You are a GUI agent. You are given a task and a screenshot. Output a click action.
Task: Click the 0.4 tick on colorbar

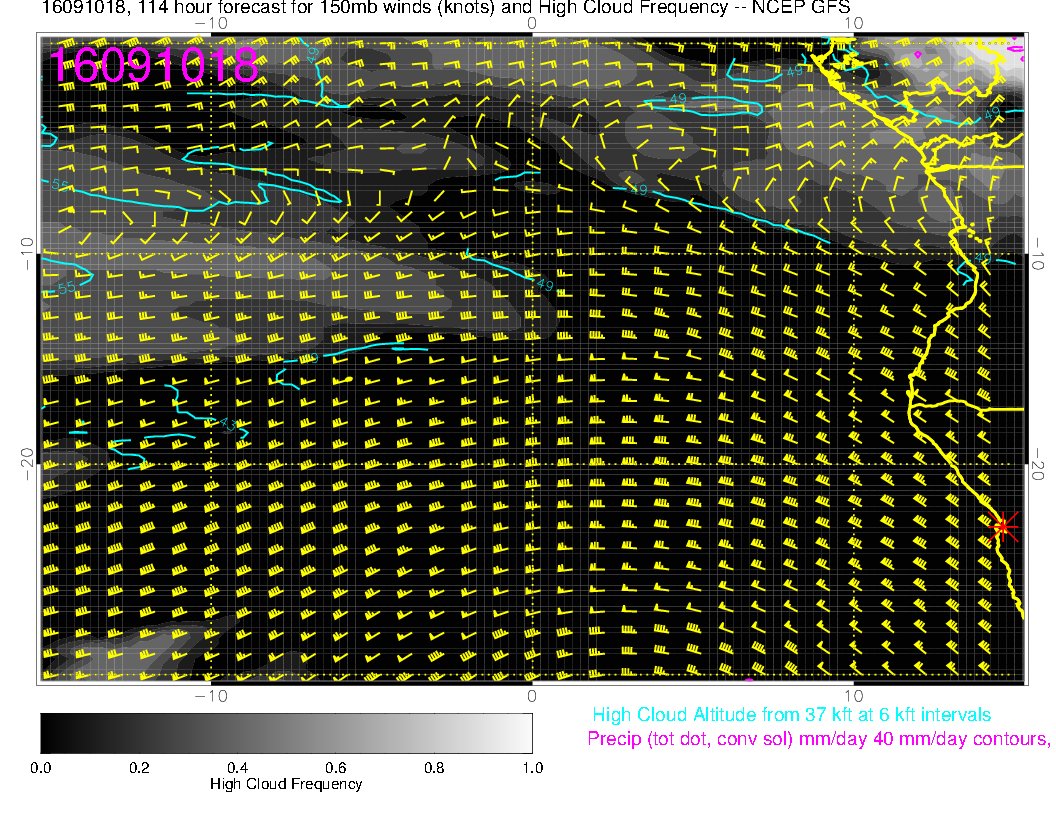(237, 768)
